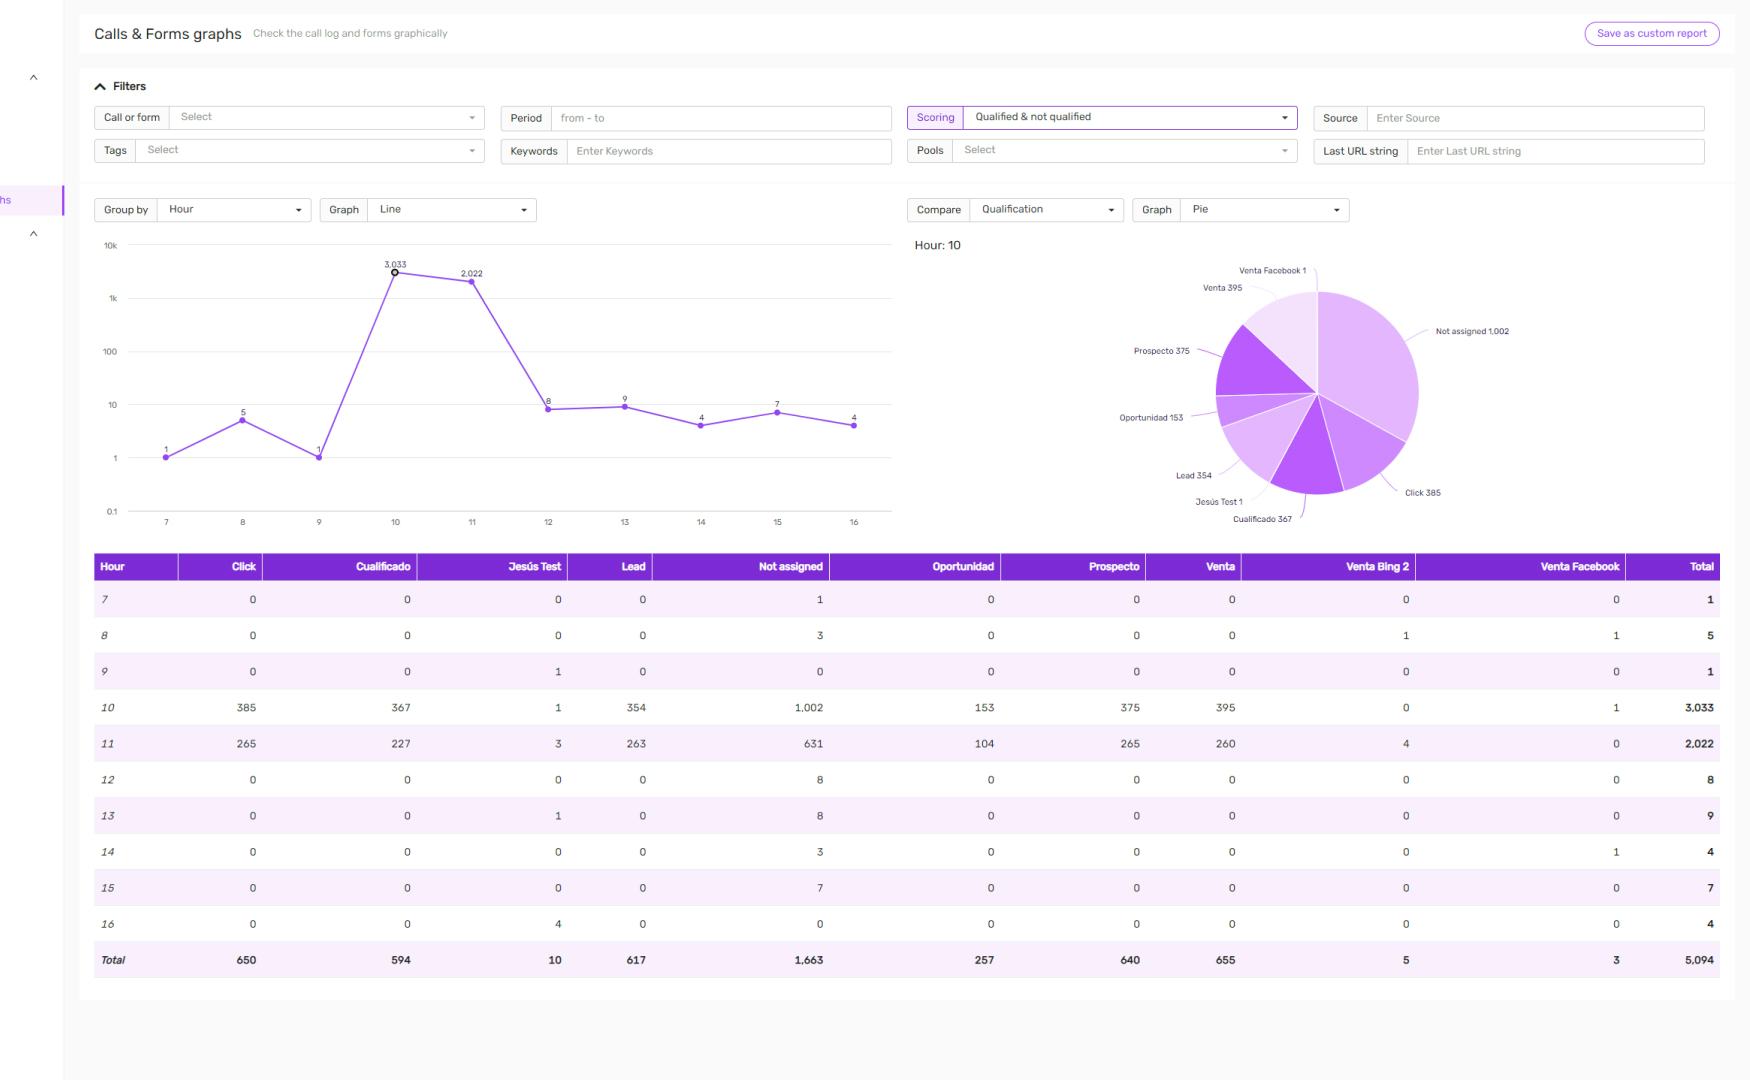Click Save as custom report

pos(1652,33)
